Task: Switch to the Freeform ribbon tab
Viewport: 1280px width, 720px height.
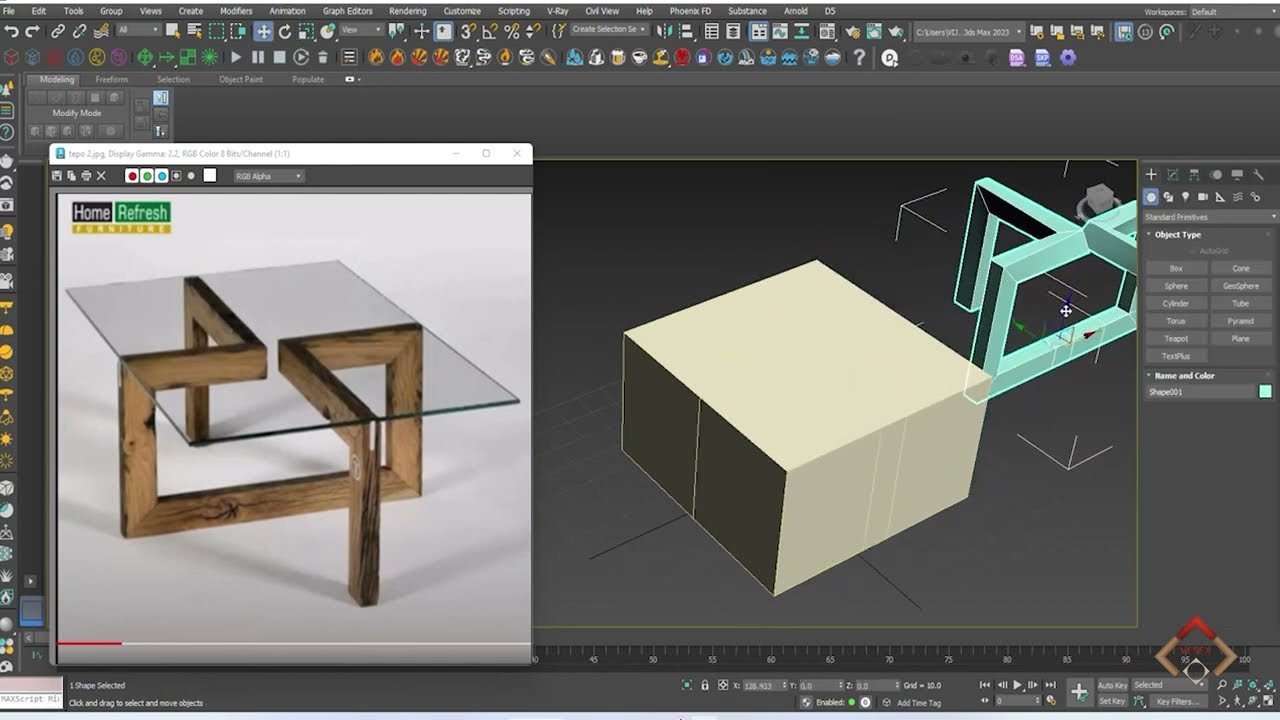Action: [x=112, y=79]
